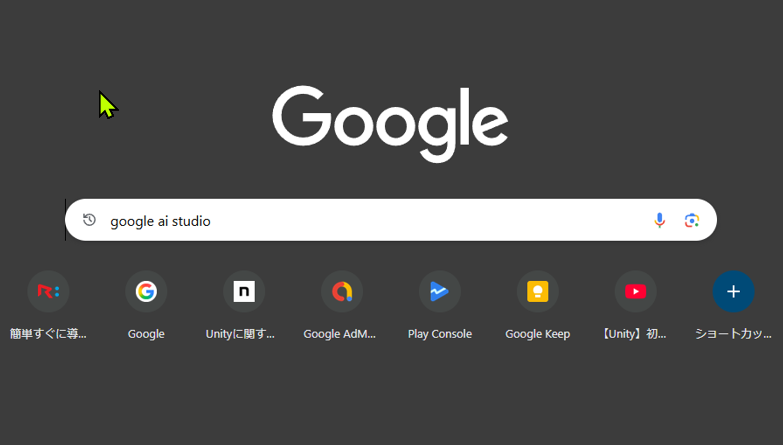
Task: Open the Google shortcut icon
Action: (146, 291)
